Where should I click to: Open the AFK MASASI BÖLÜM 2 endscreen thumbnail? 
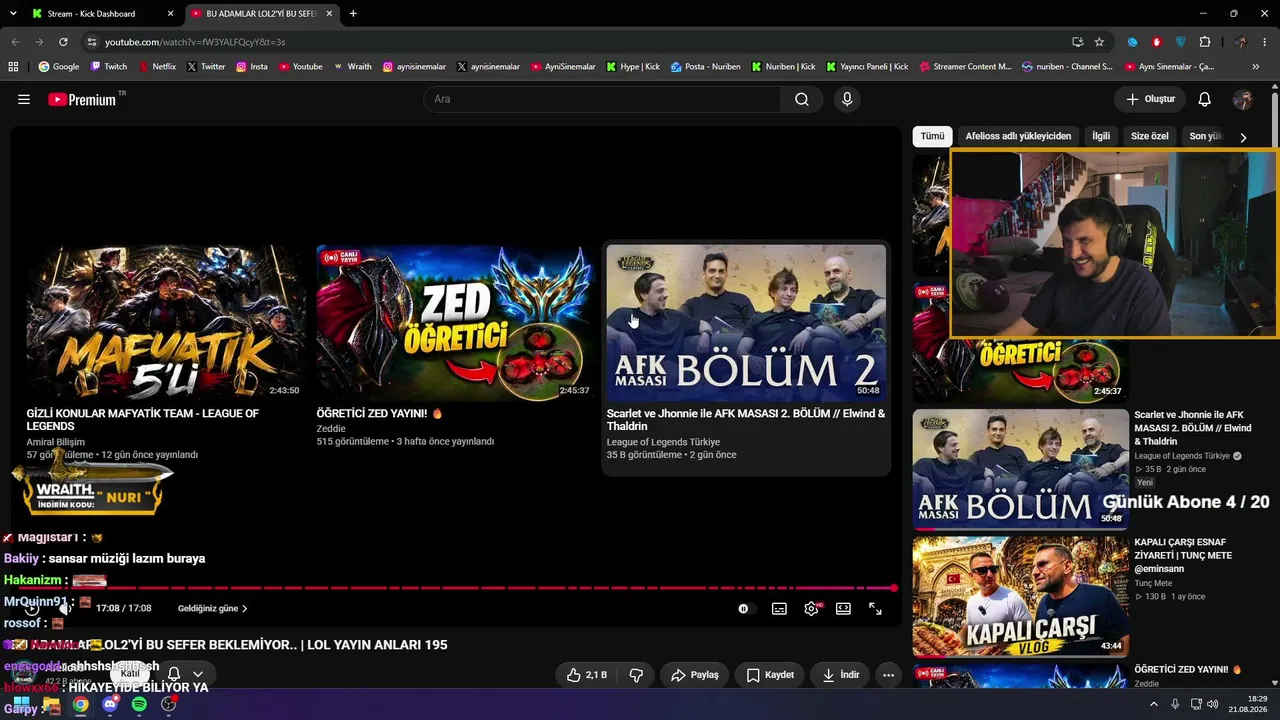coord(746,323)
